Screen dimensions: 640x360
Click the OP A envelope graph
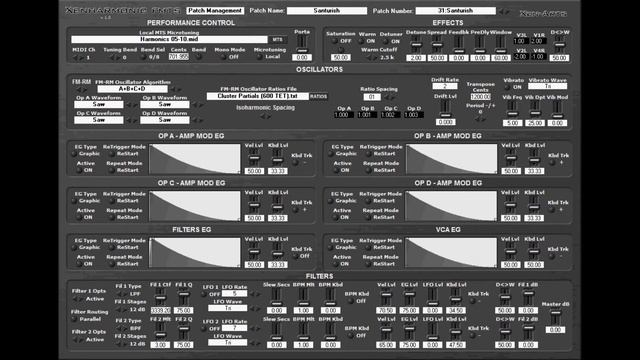[x=195, y=159]
